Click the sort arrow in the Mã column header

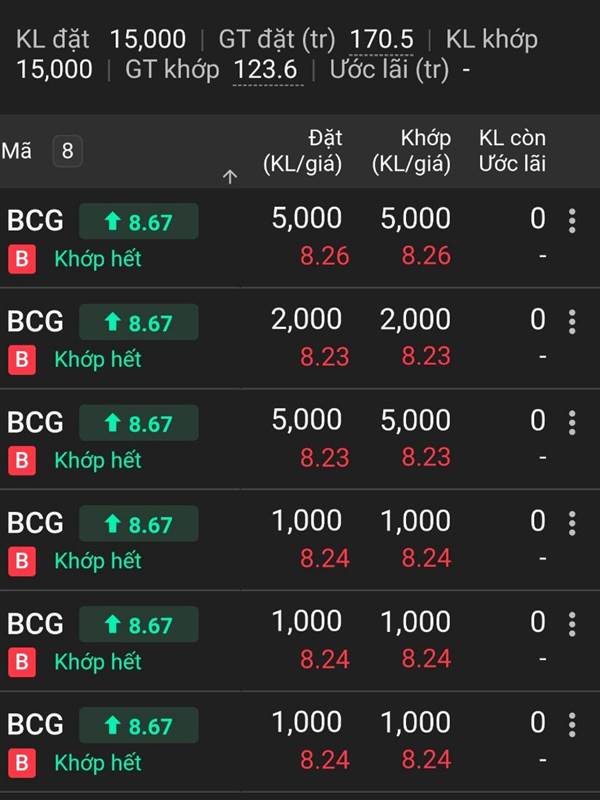click(230, 177)
